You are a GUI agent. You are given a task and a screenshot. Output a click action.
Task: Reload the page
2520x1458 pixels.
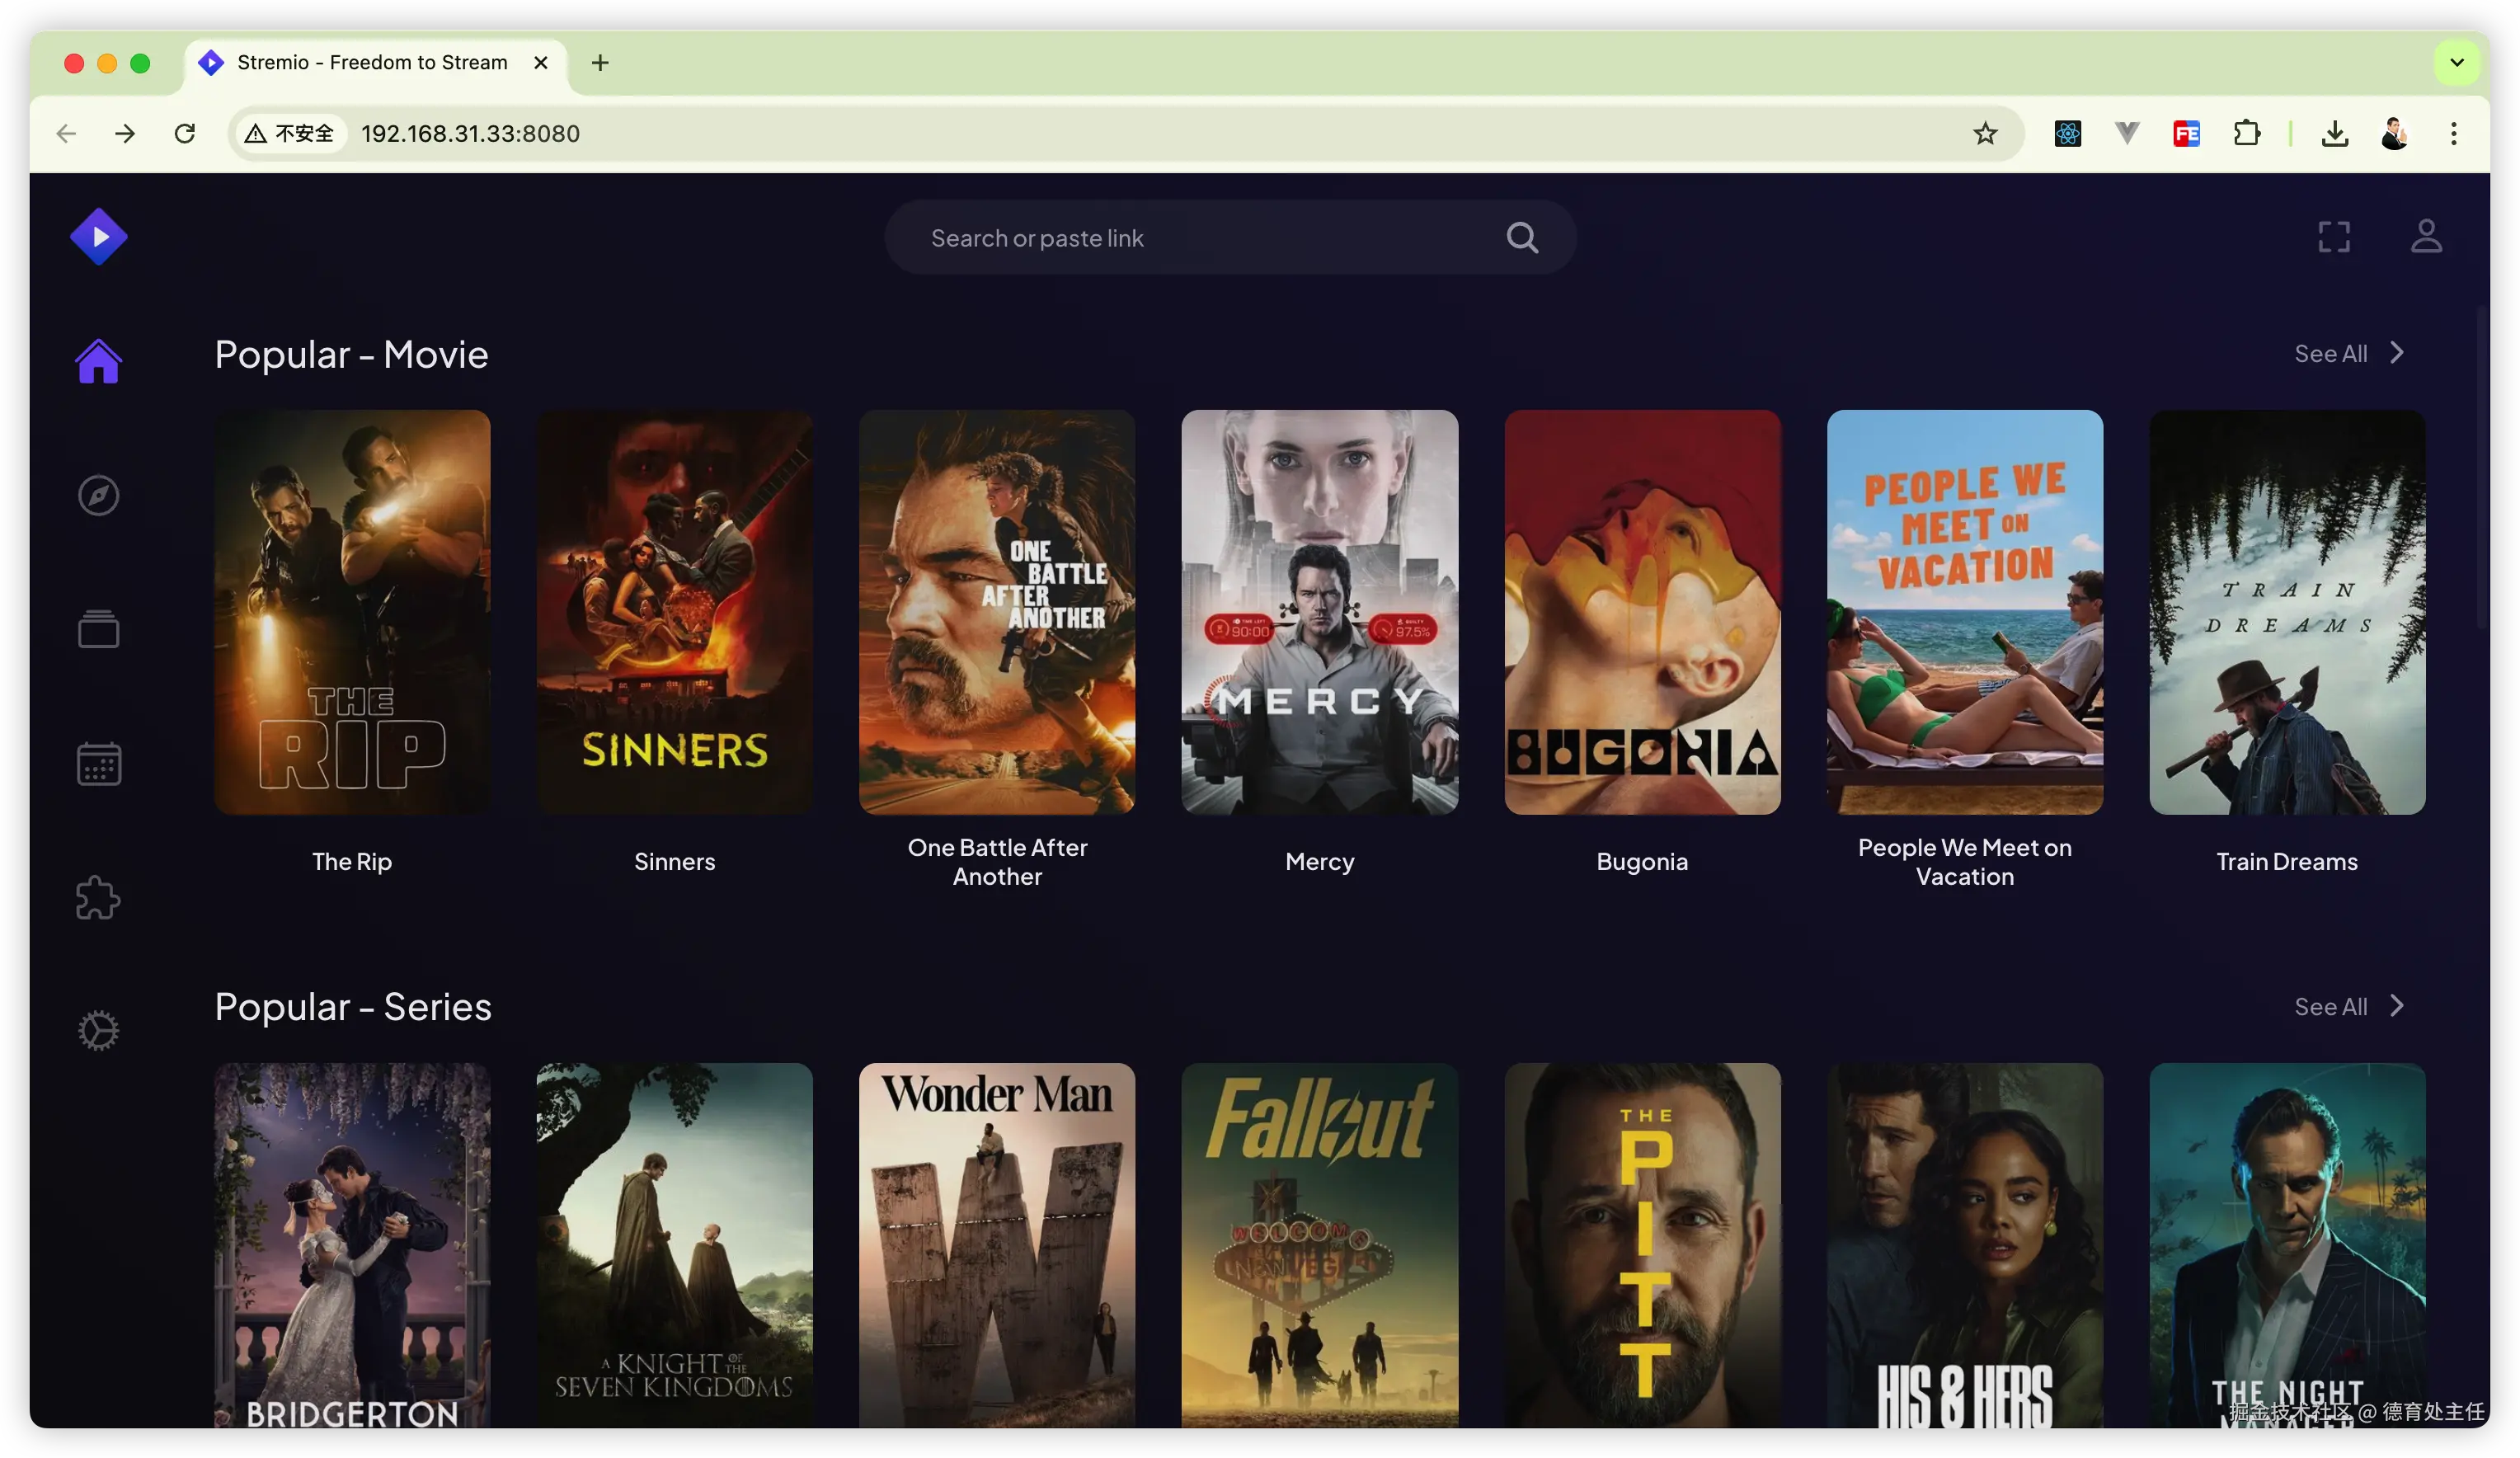185,134
